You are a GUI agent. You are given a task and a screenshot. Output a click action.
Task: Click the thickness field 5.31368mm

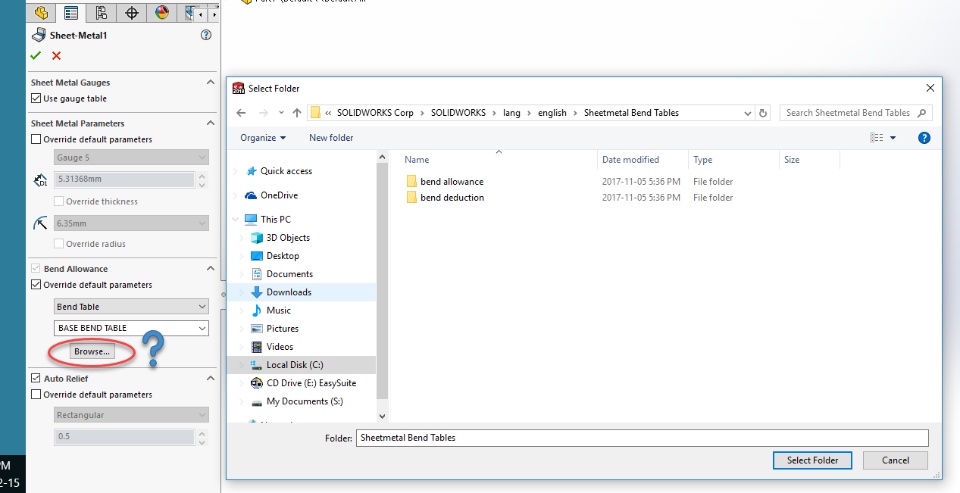124,179
